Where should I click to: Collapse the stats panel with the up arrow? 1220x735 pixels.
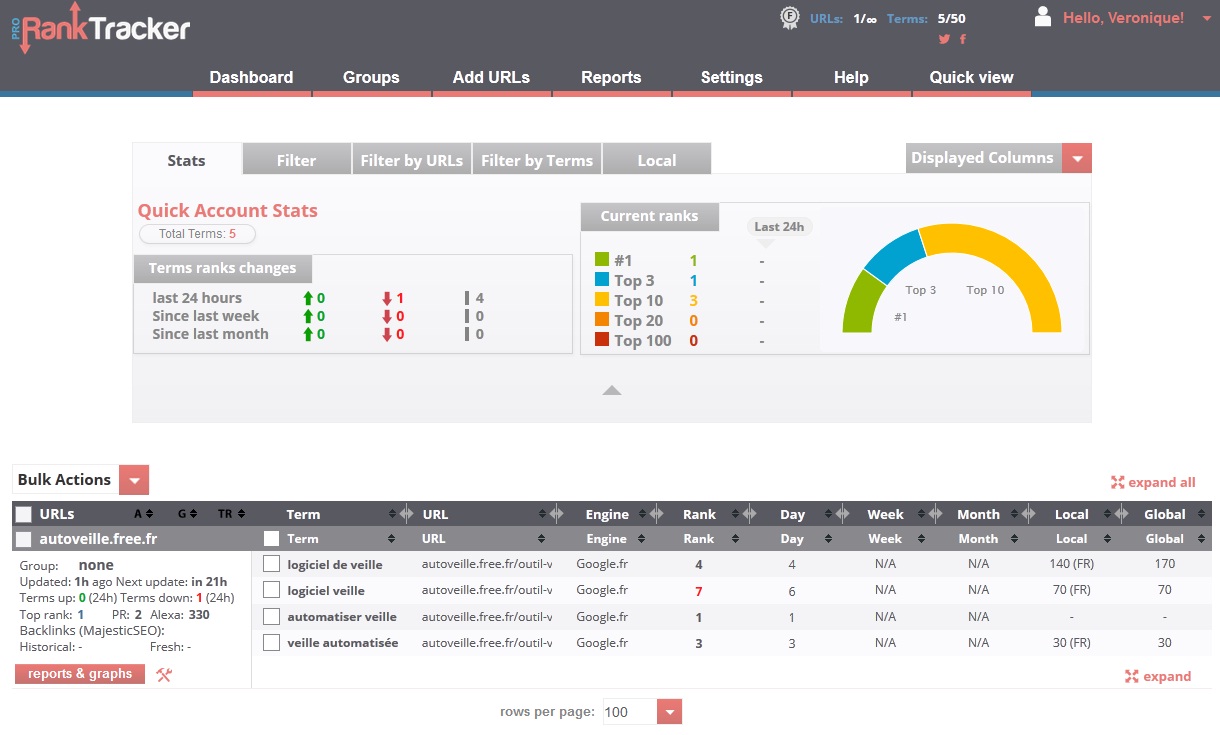(x=612, y=390)
